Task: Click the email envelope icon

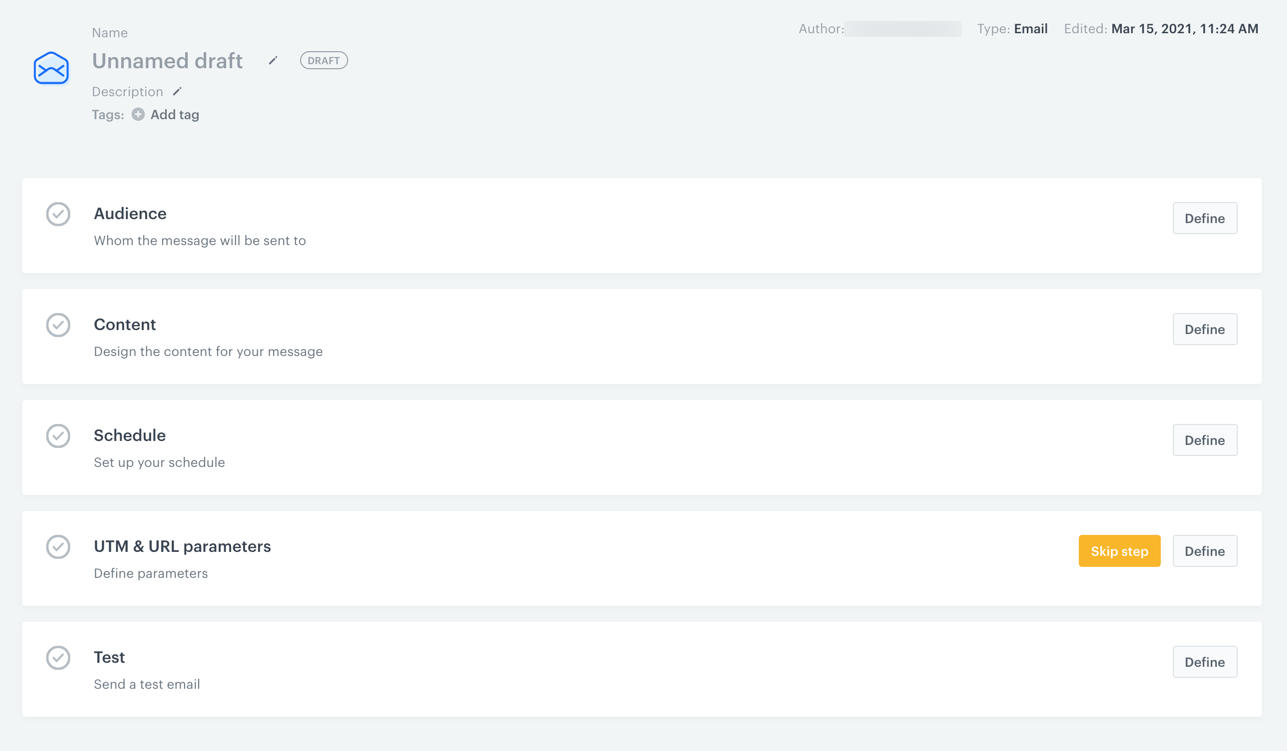Action: pos(51,68)
